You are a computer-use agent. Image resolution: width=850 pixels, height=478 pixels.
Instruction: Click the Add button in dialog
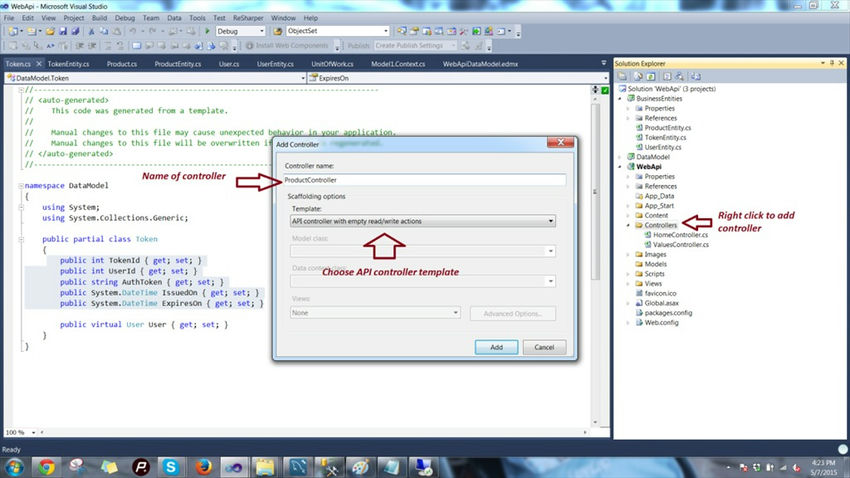(x=496, y=347)
